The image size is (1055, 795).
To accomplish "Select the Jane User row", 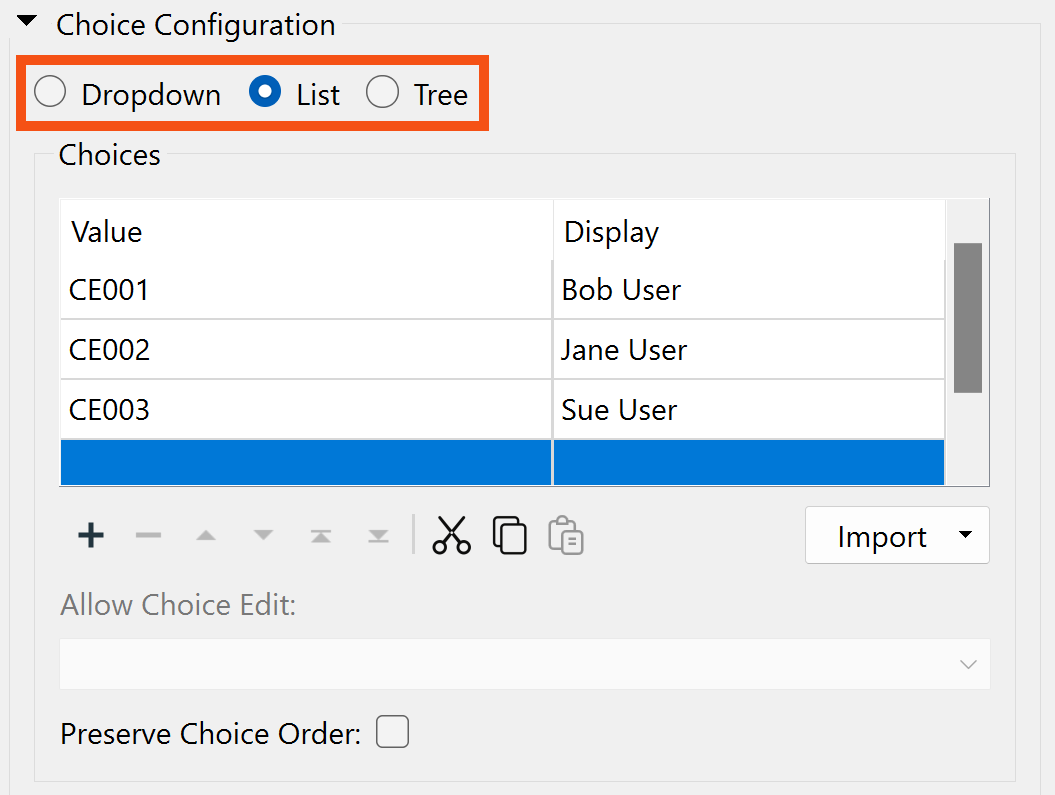I will coord(300,349).
